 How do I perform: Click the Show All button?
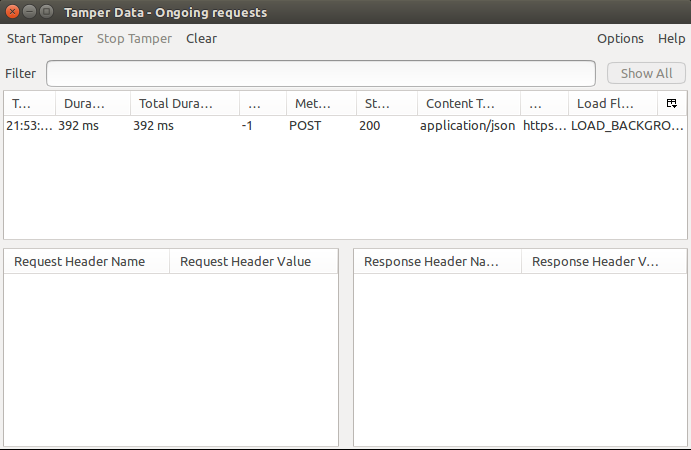click(646, 73)
